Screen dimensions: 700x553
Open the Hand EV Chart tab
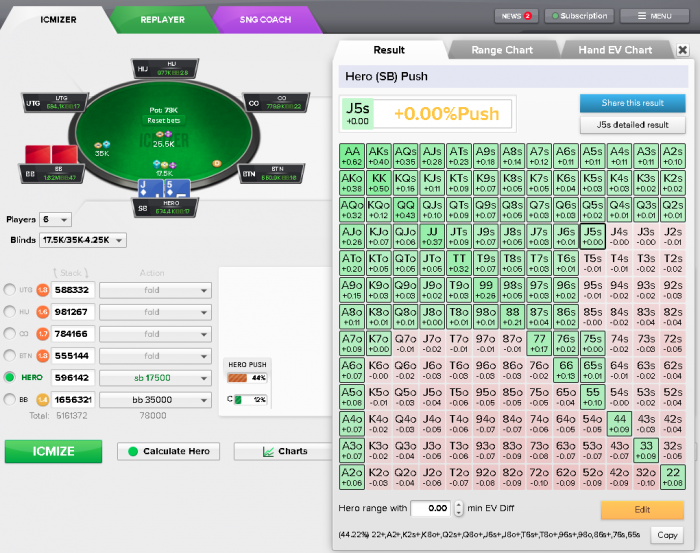point(615,50)
